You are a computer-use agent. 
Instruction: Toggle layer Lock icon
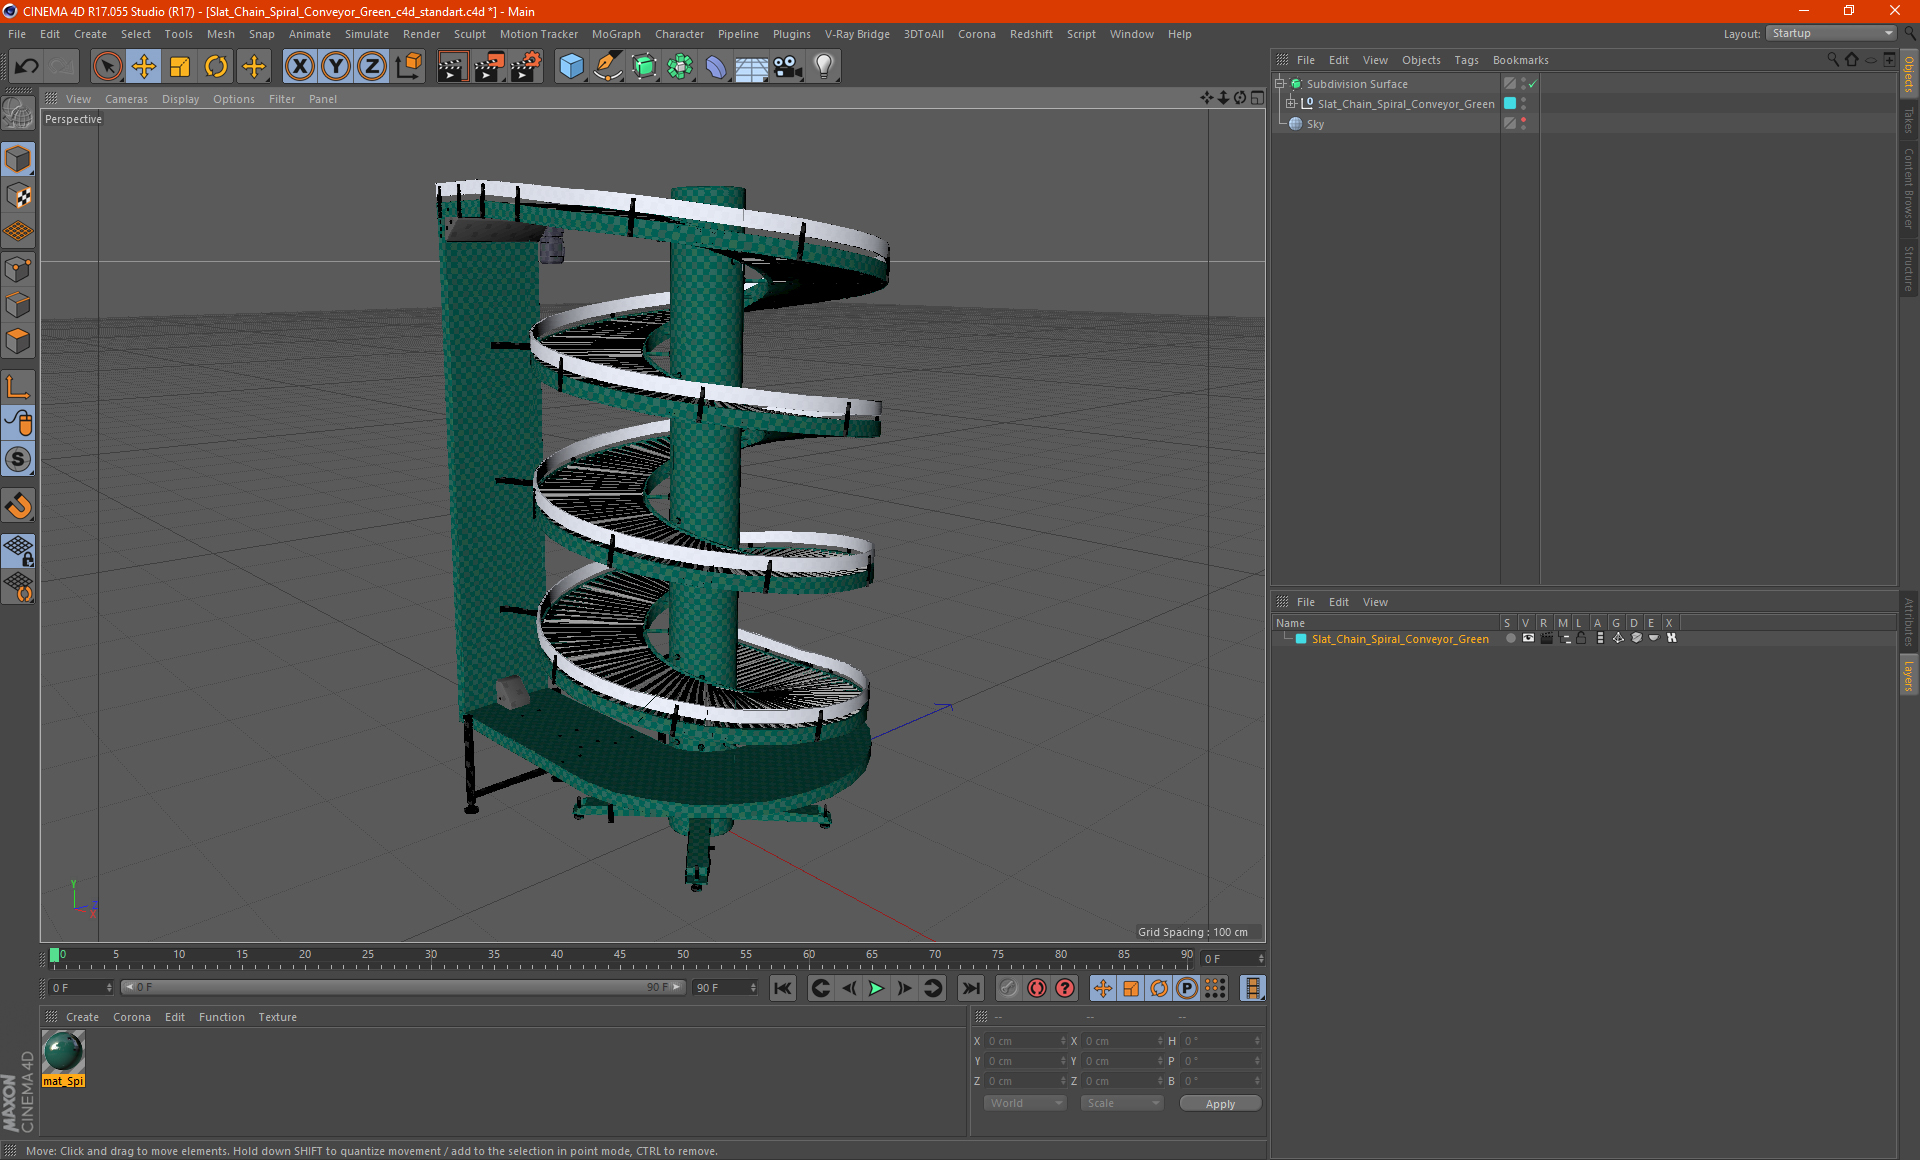tap(1581, 638)
